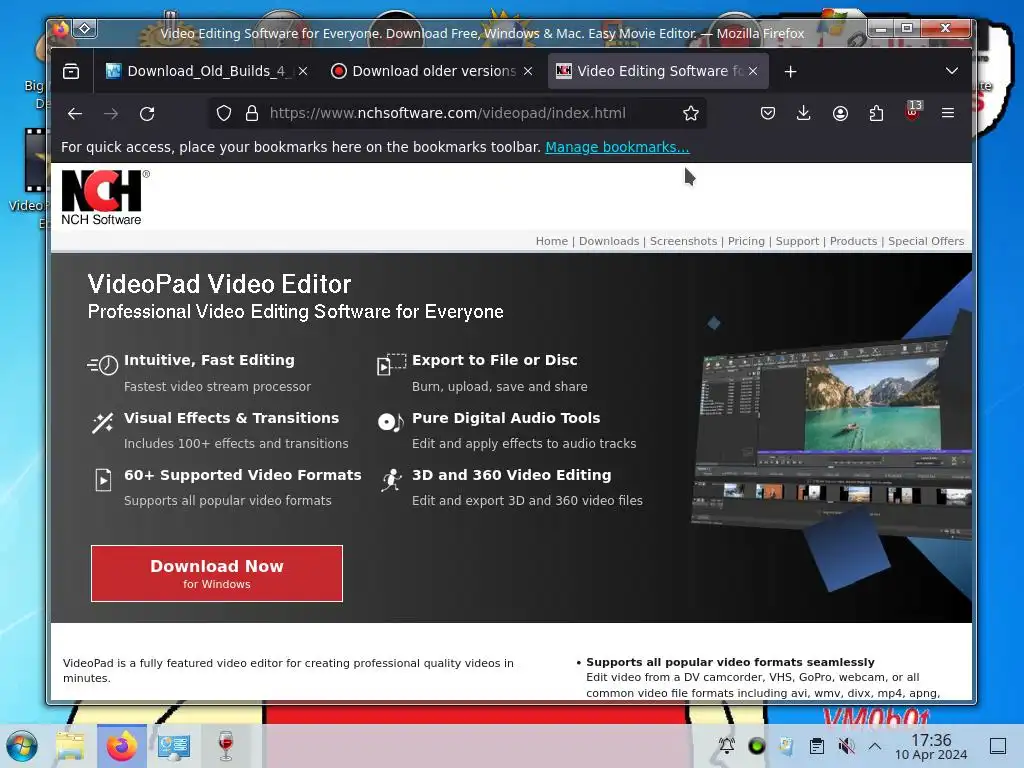
Task: Close the Download older versions tab
Action: point(528,71)
